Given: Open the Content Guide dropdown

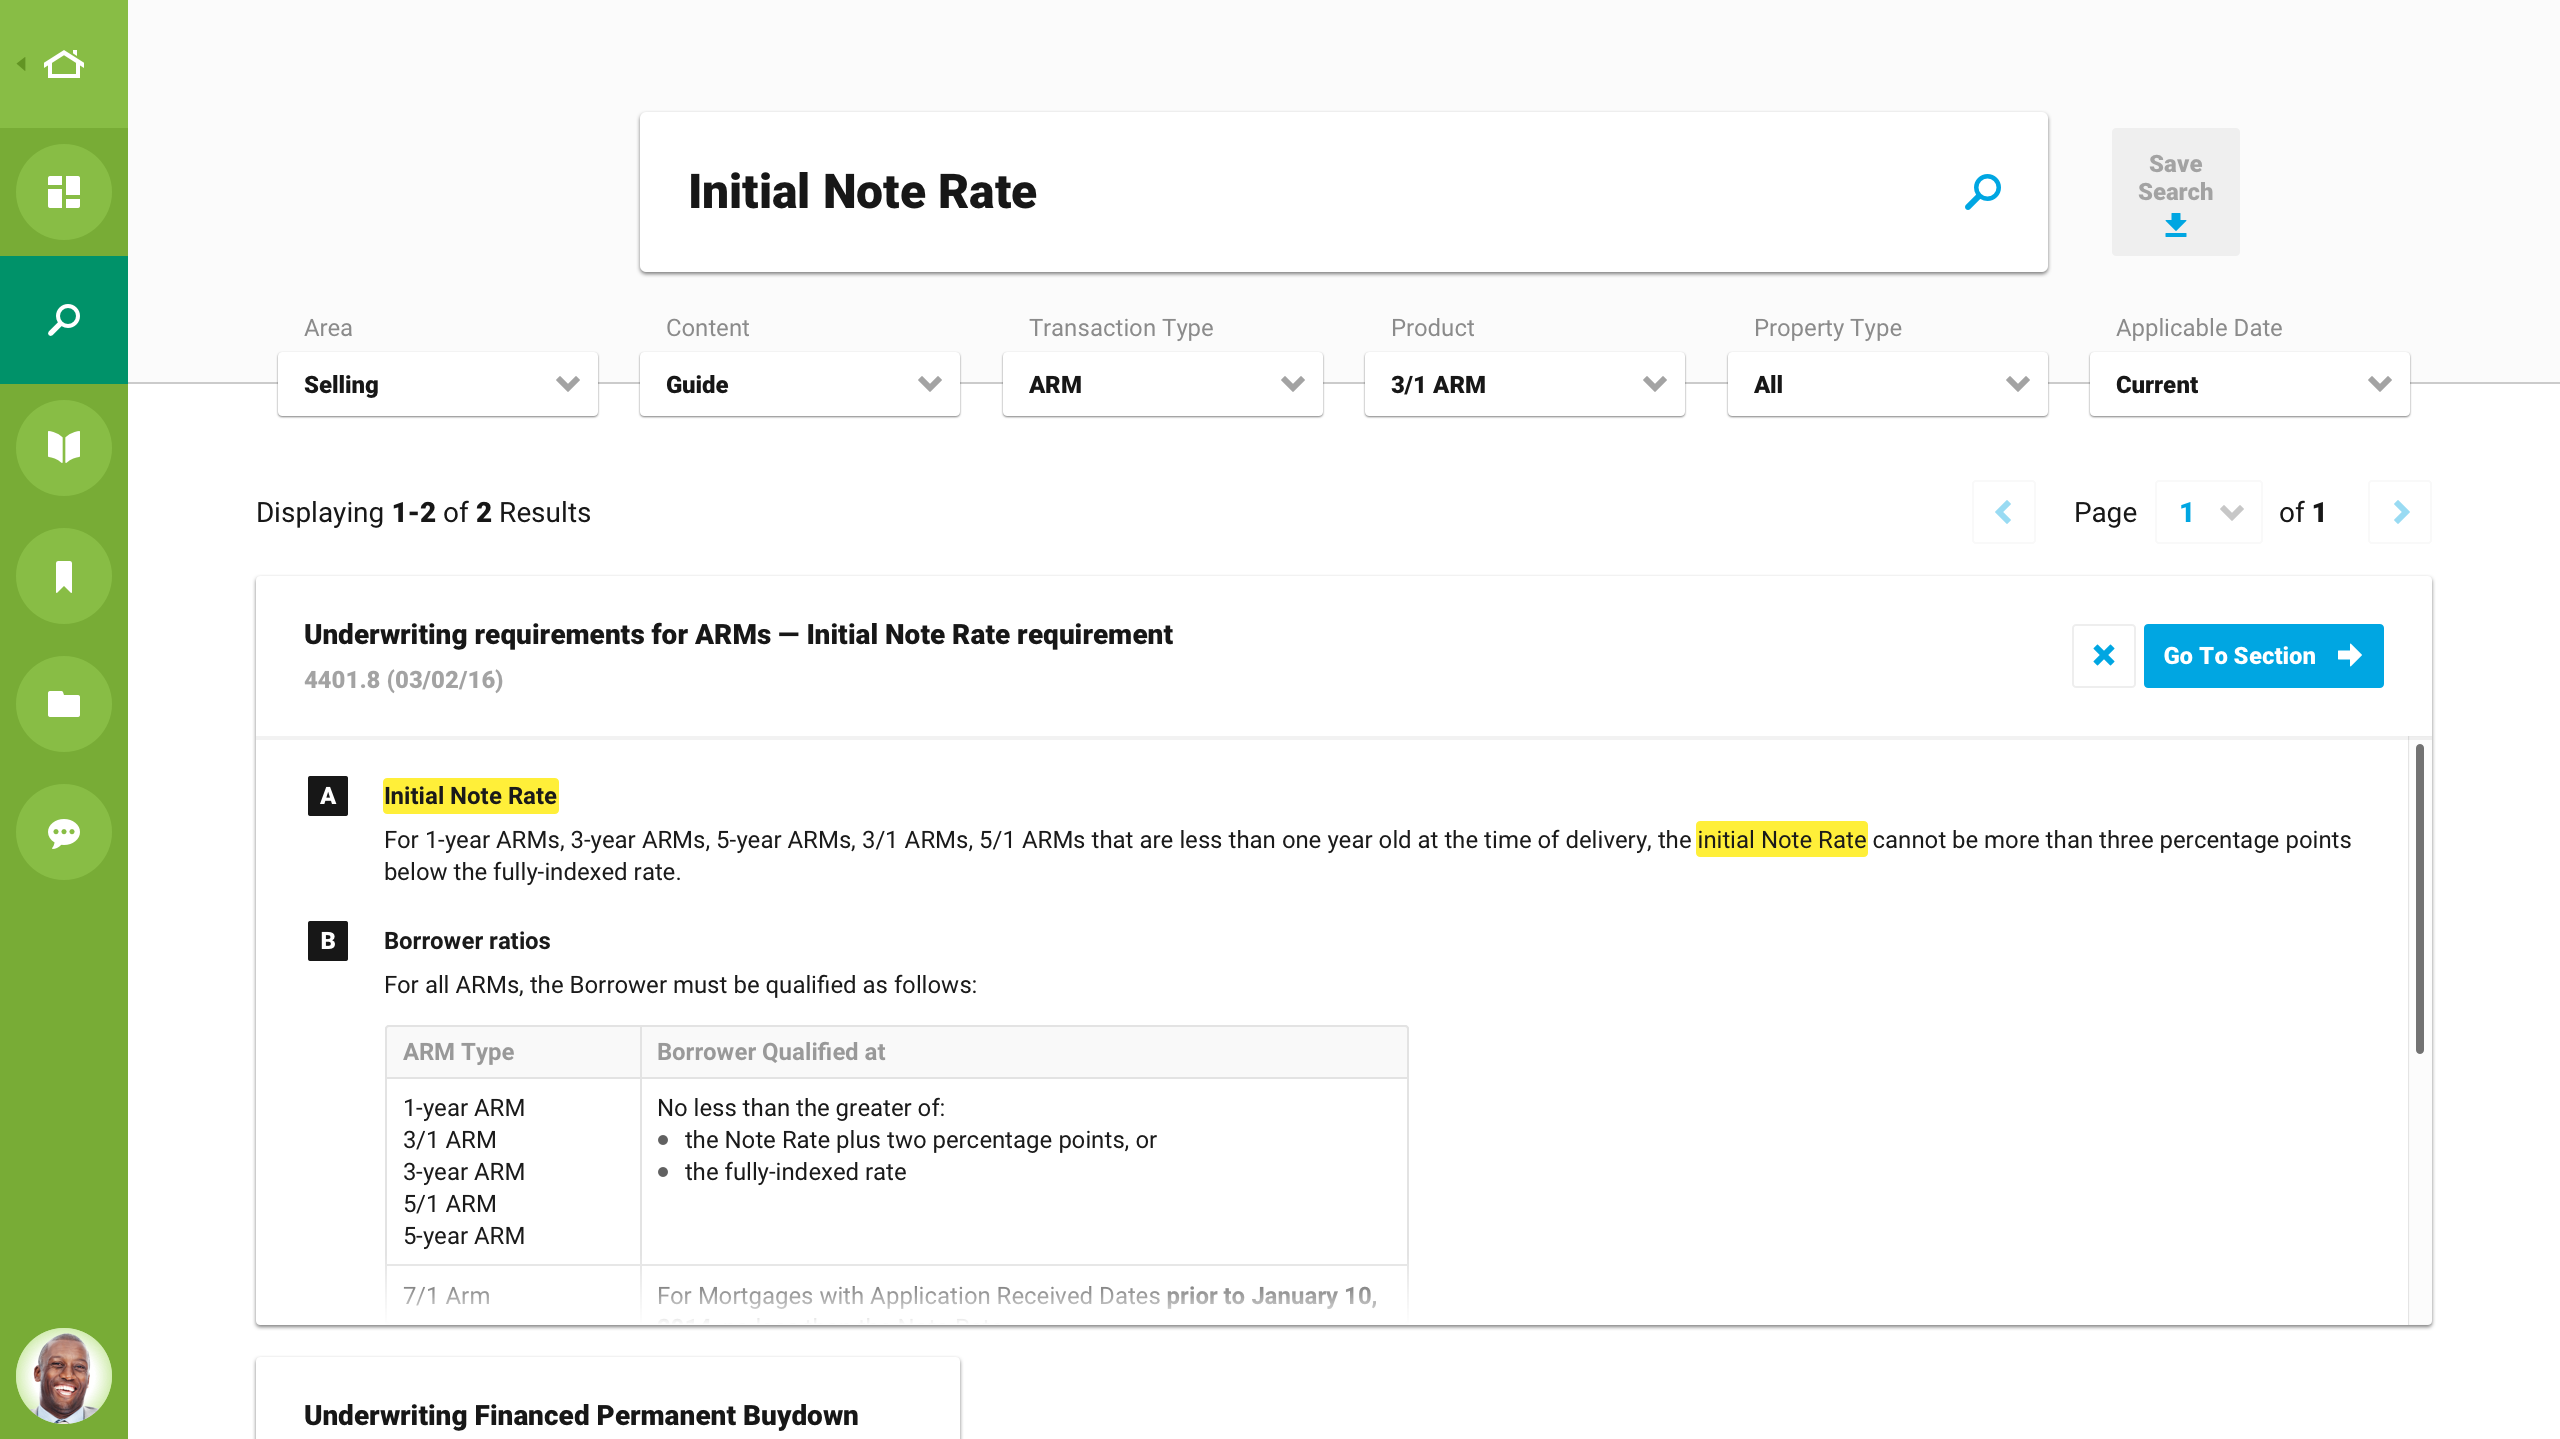Looking at the screenshot, I should tap(800, 384).
